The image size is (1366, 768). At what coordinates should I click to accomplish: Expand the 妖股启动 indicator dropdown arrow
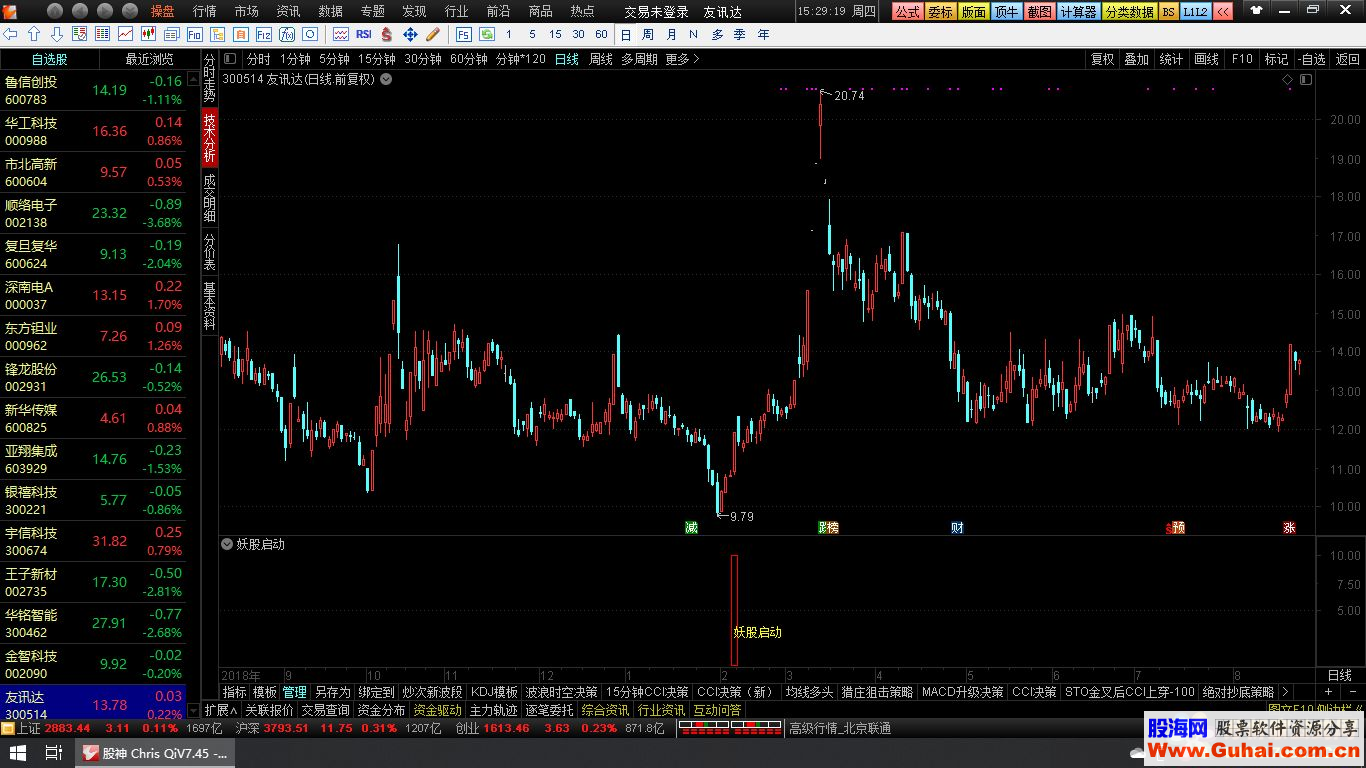pyautogui.click(x=227, y=544)
